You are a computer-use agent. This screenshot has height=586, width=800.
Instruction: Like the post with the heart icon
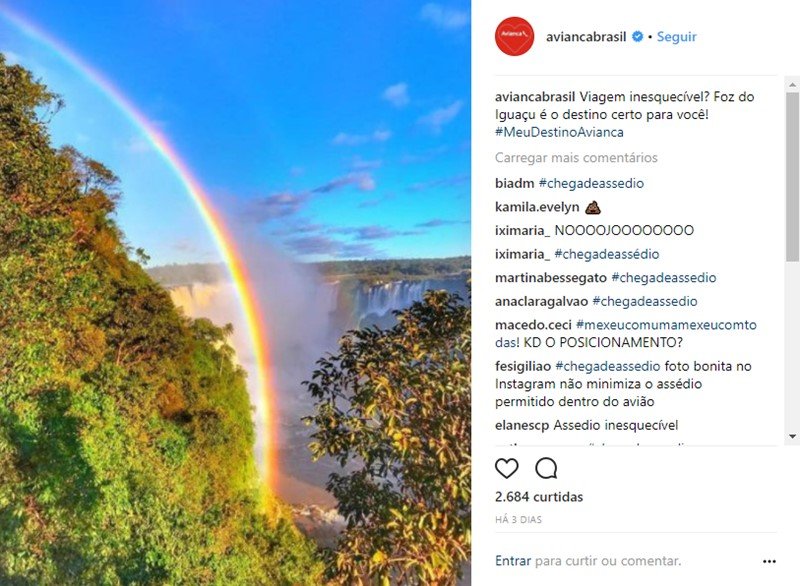click(507, 468)
